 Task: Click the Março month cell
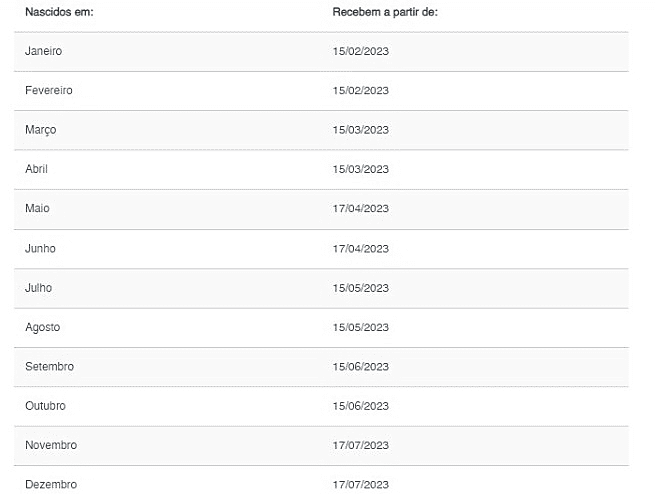tap(40, 130)
